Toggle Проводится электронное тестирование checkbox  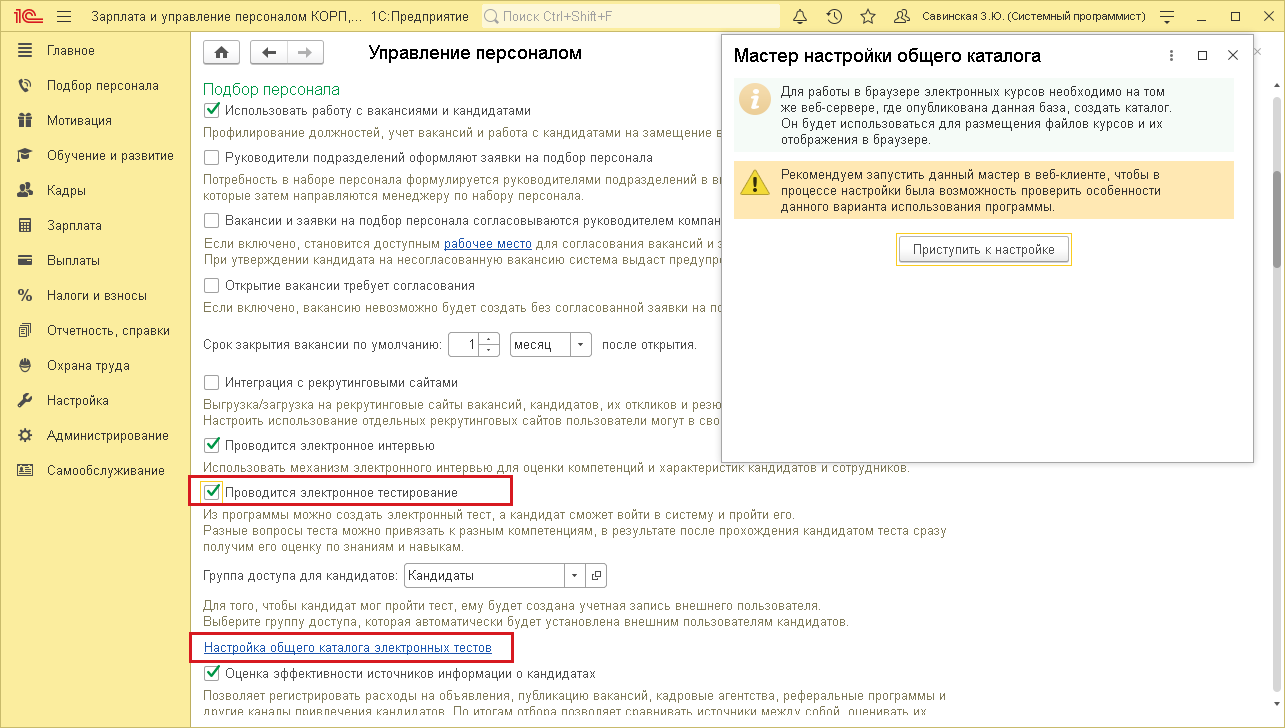click(x=211, y=492)
